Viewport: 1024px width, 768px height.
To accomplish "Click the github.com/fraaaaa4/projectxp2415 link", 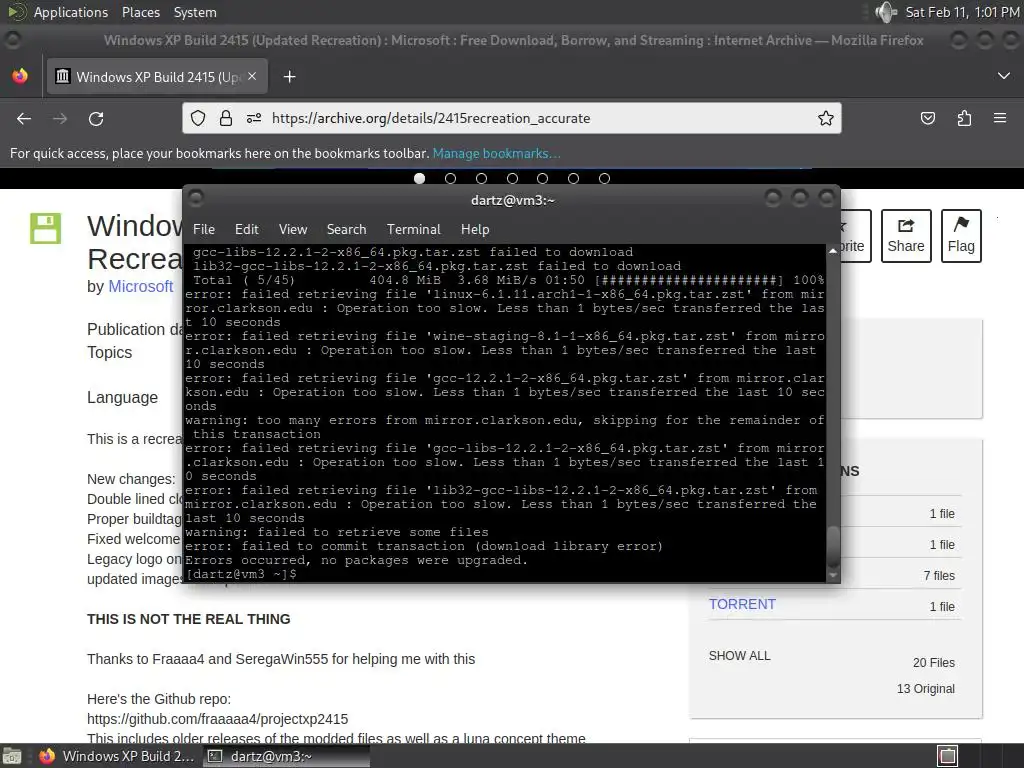I will click(217, 719).
